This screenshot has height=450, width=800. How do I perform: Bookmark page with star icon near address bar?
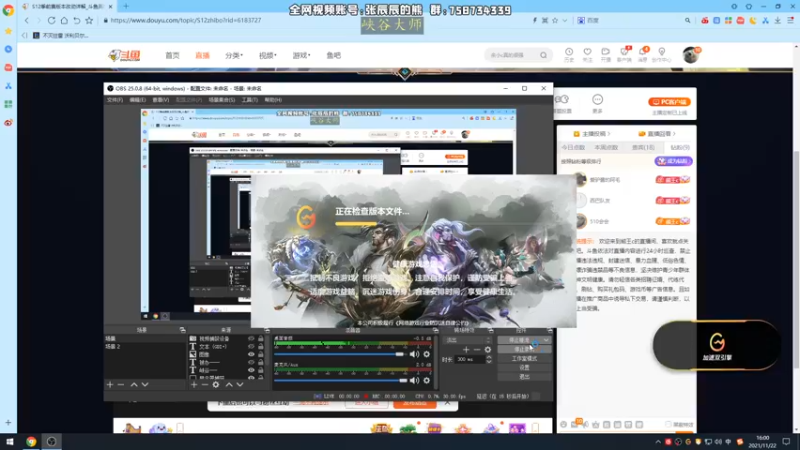pos(89,20)
